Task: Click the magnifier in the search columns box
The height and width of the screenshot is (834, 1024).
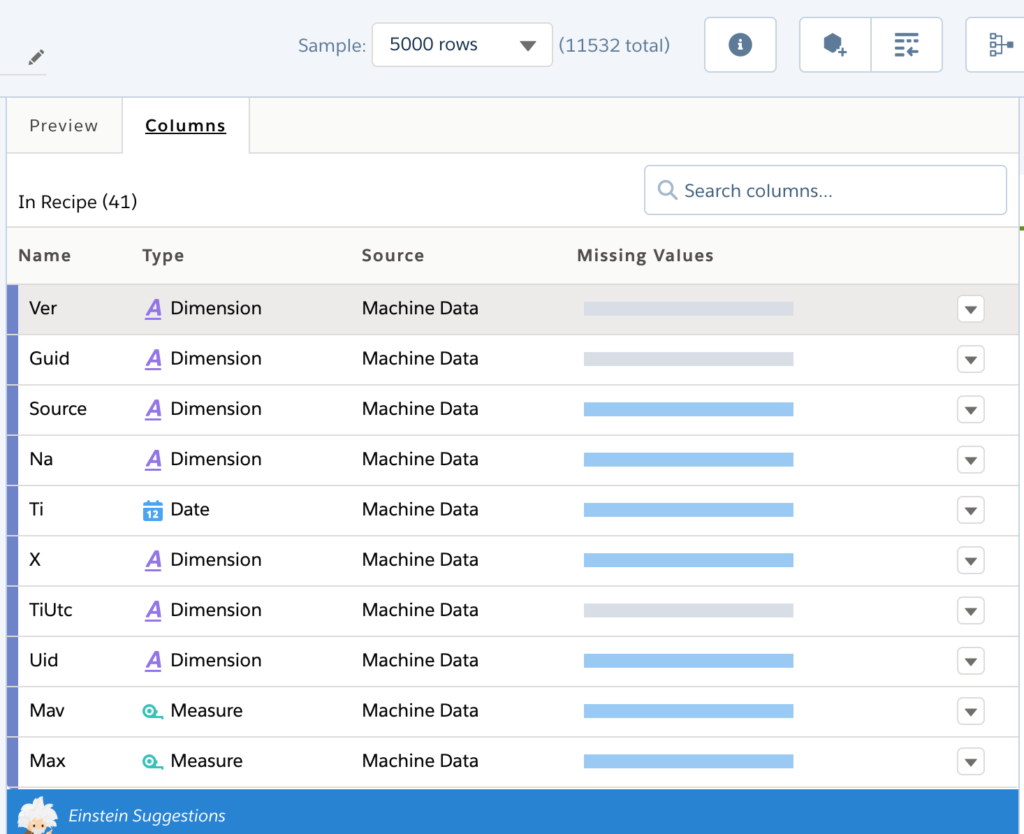Action: tap(667, 190)
